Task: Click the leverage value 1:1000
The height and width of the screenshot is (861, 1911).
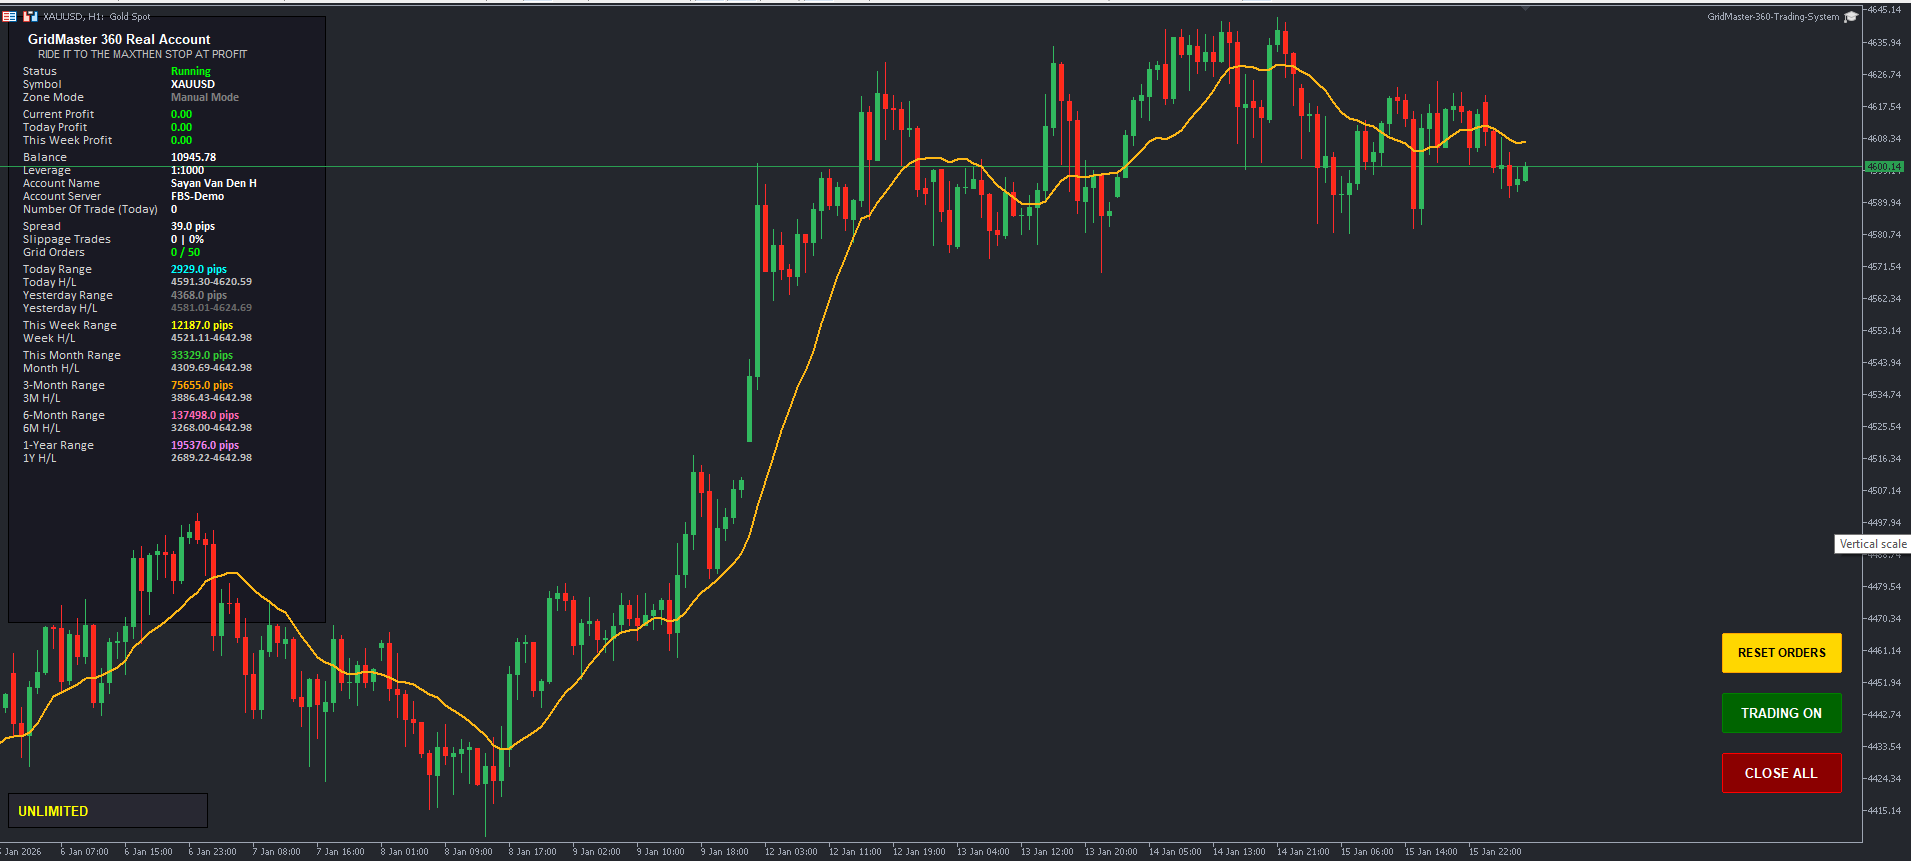Action: pyautogui.click(x=187, y=170)
